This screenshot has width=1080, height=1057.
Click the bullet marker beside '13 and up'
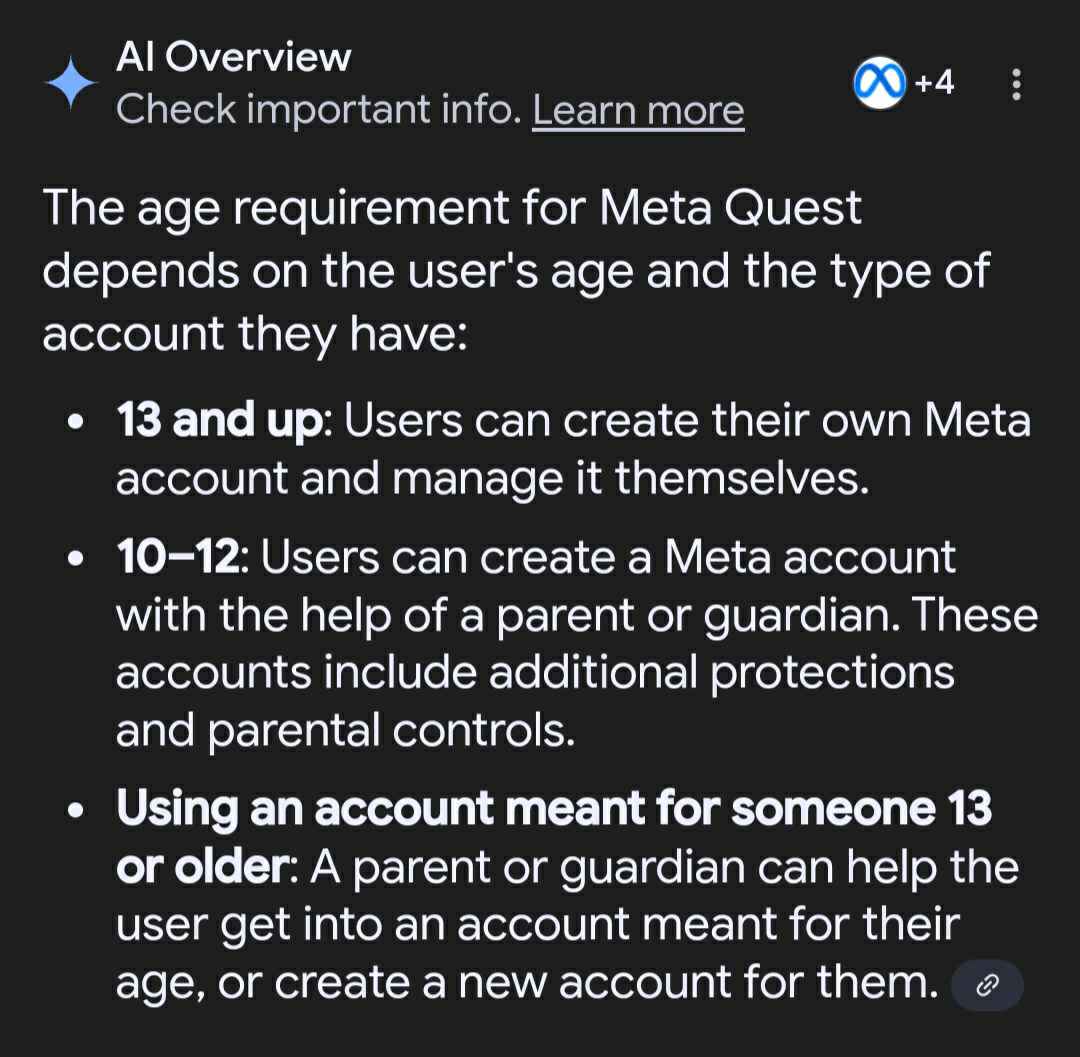(76, 421)
